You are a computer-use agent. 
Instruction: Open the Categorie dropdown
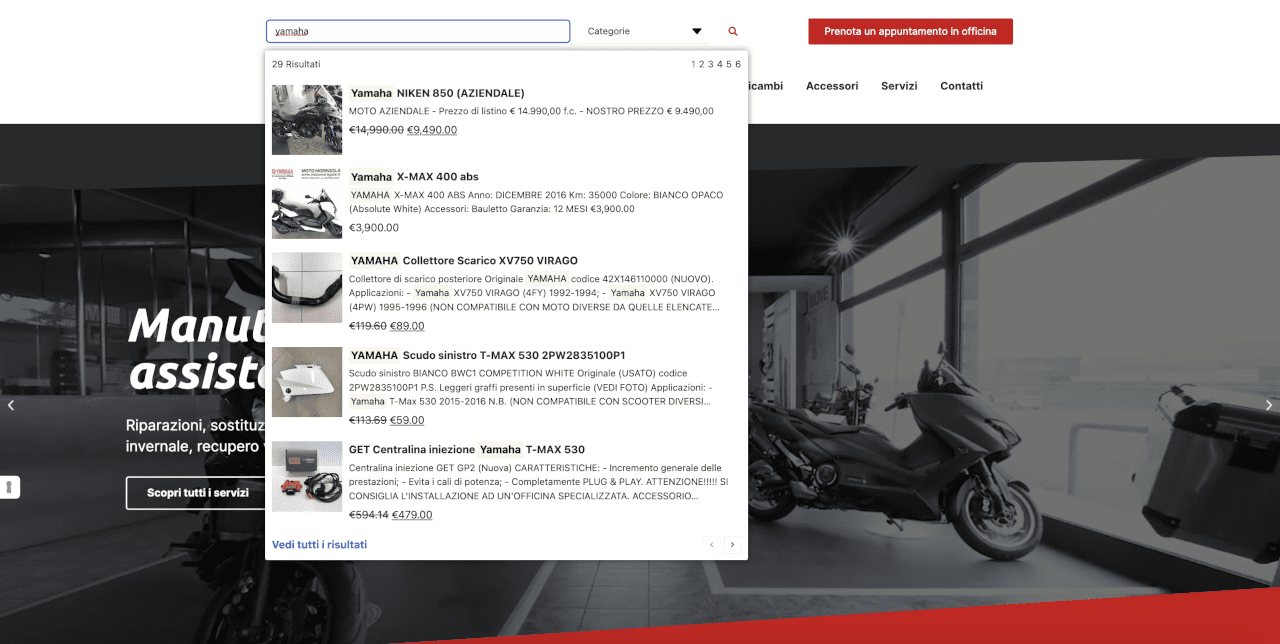tap(645, 31)
